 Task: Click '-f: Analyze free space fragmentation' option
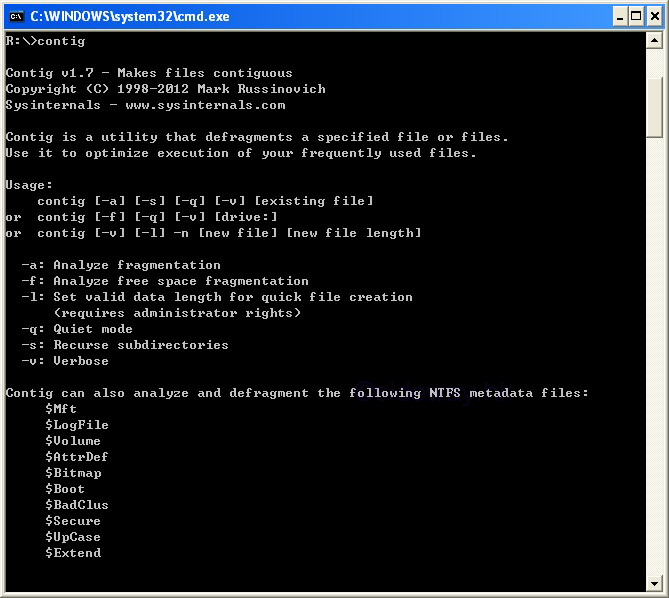pos(165,281)
